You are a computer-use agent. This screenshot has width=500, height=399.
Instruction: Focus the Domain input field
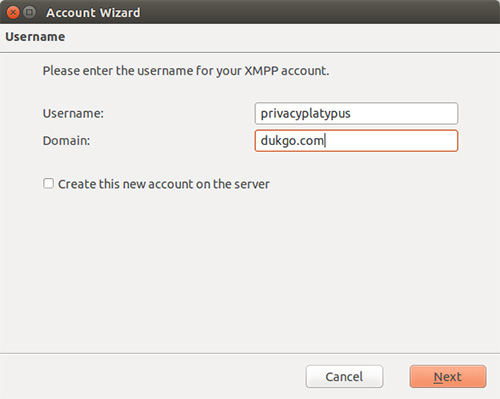coord(356,141)
